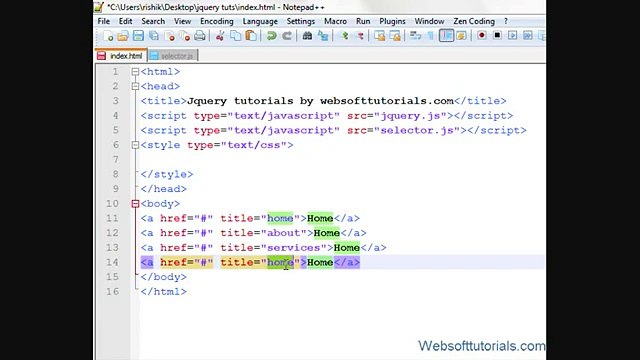Open the Language menu
This screenshot has width=640, height=360.
(x=260, y=21)
